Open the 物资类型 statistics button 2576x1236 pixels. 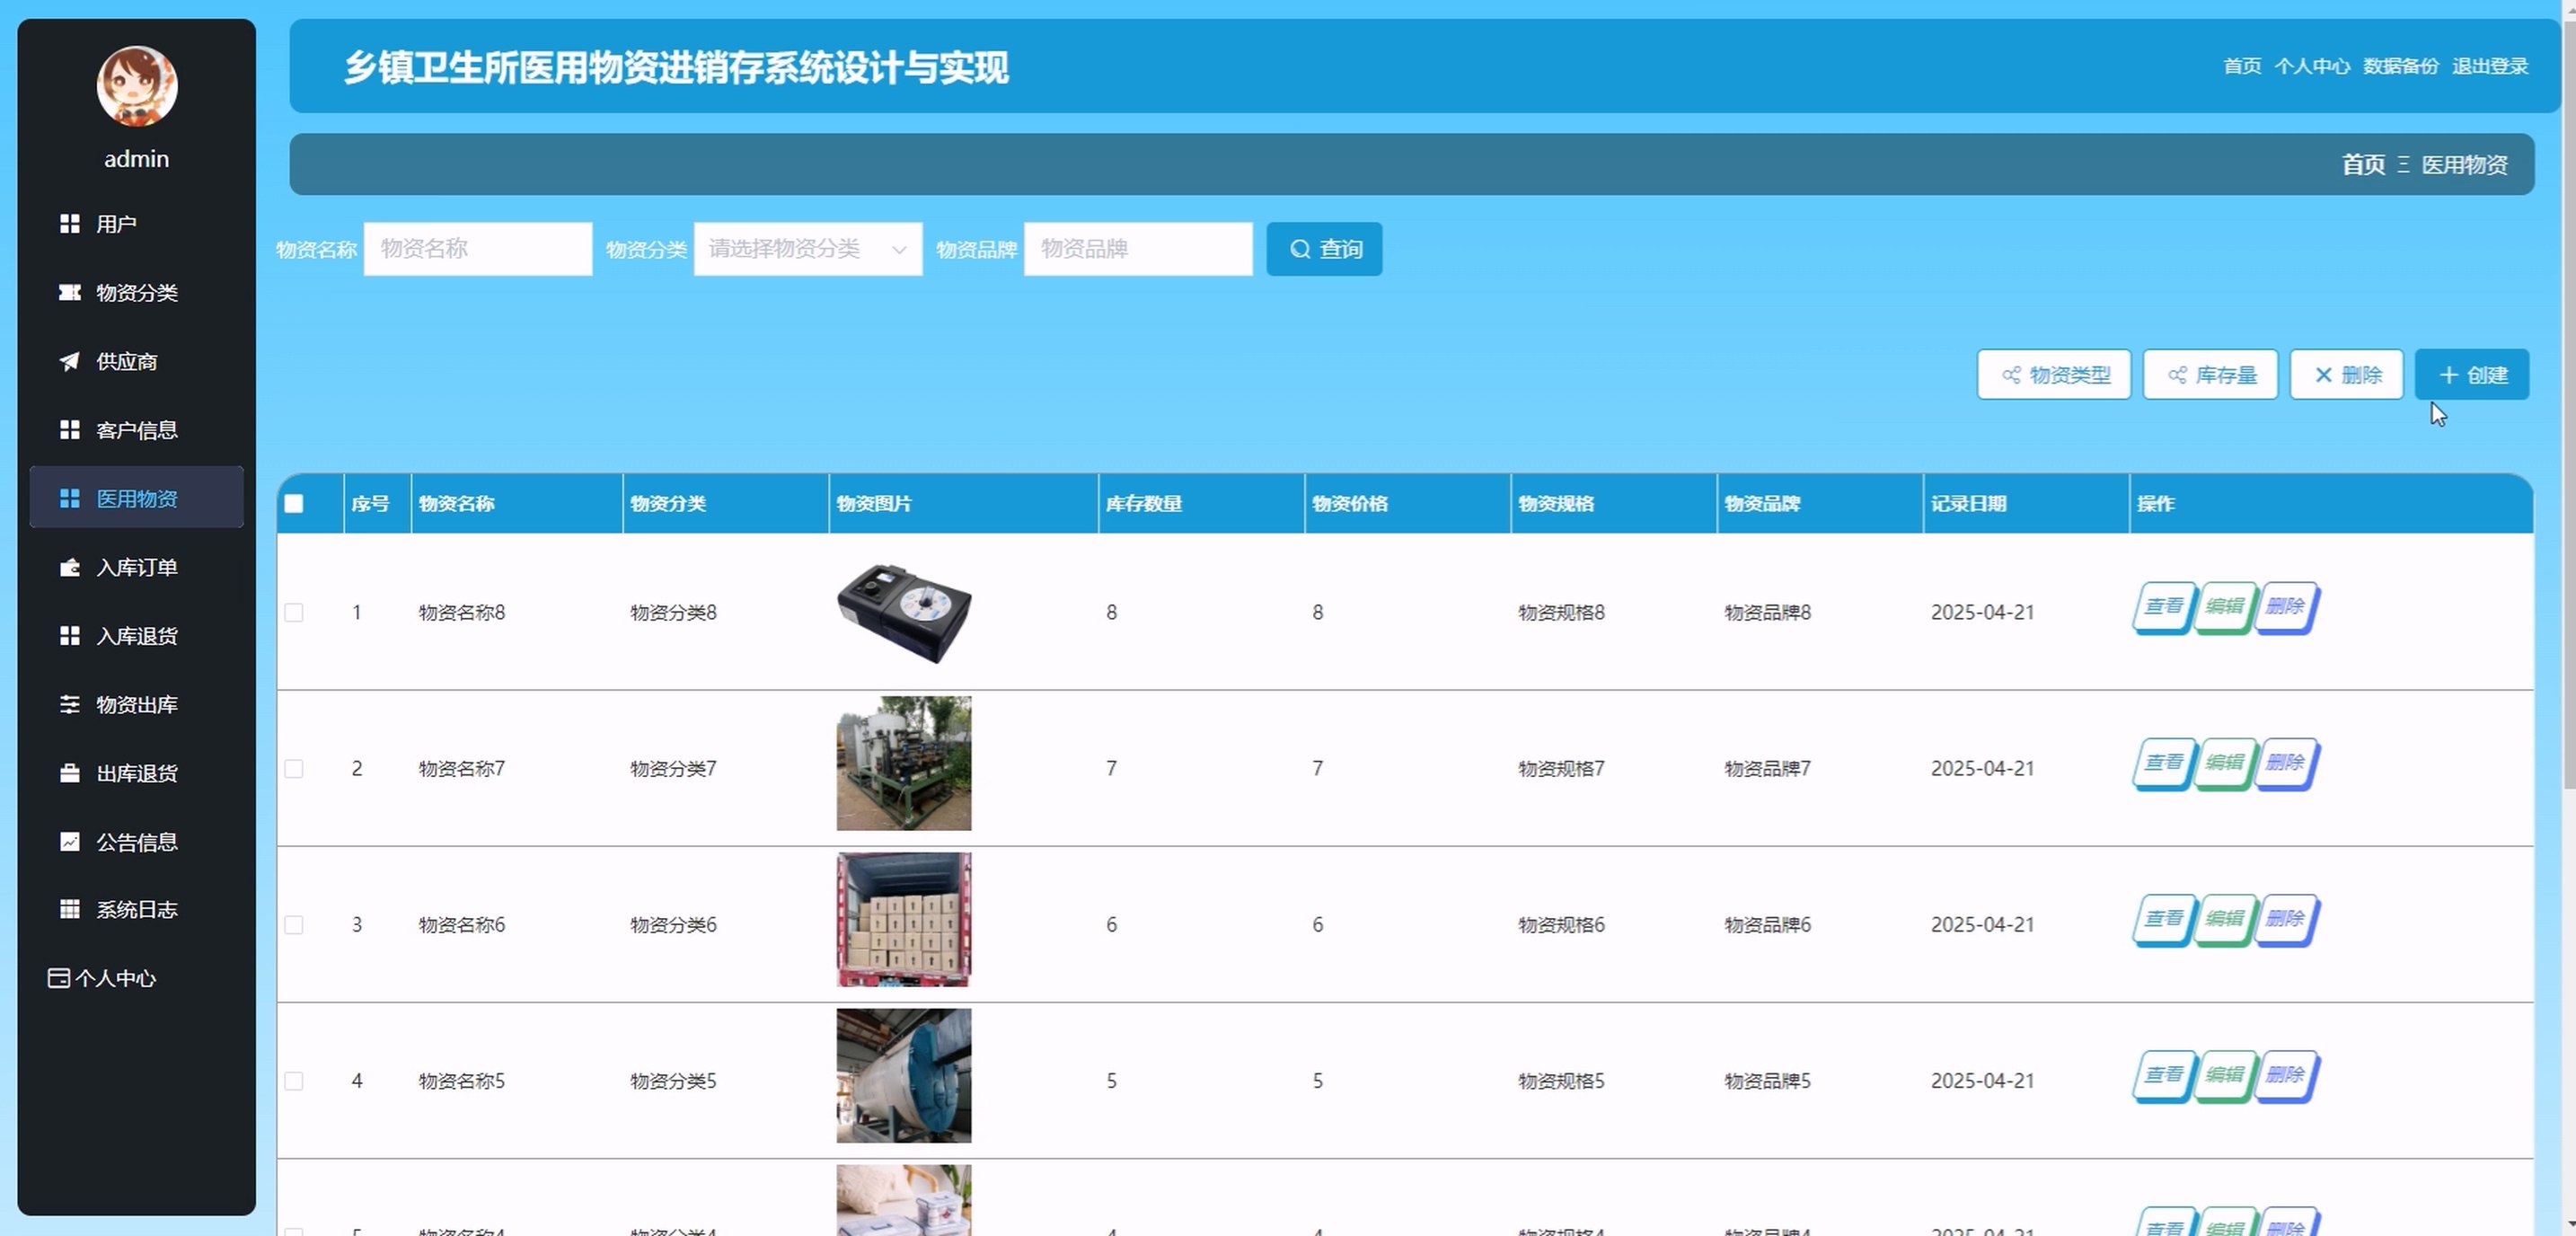(2053, 375)
